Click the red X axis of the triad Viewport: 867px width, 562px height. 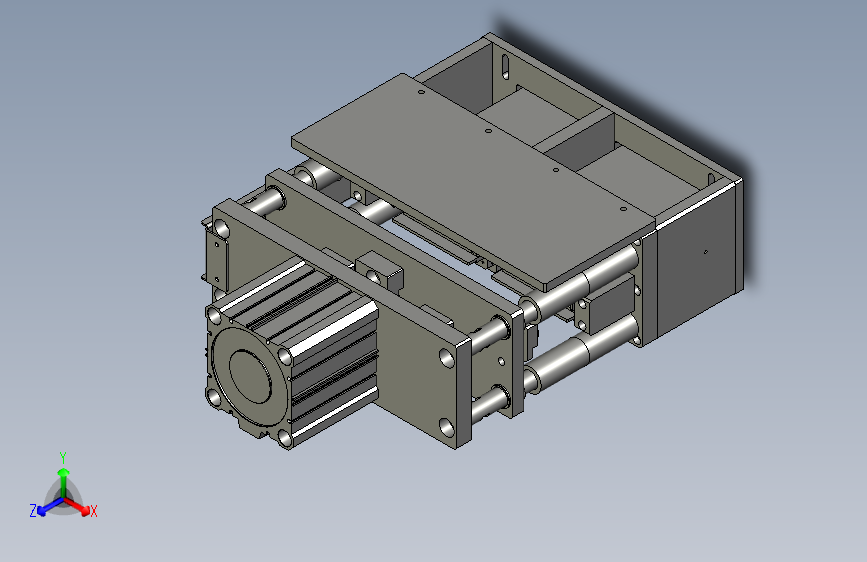click(77, 506)
